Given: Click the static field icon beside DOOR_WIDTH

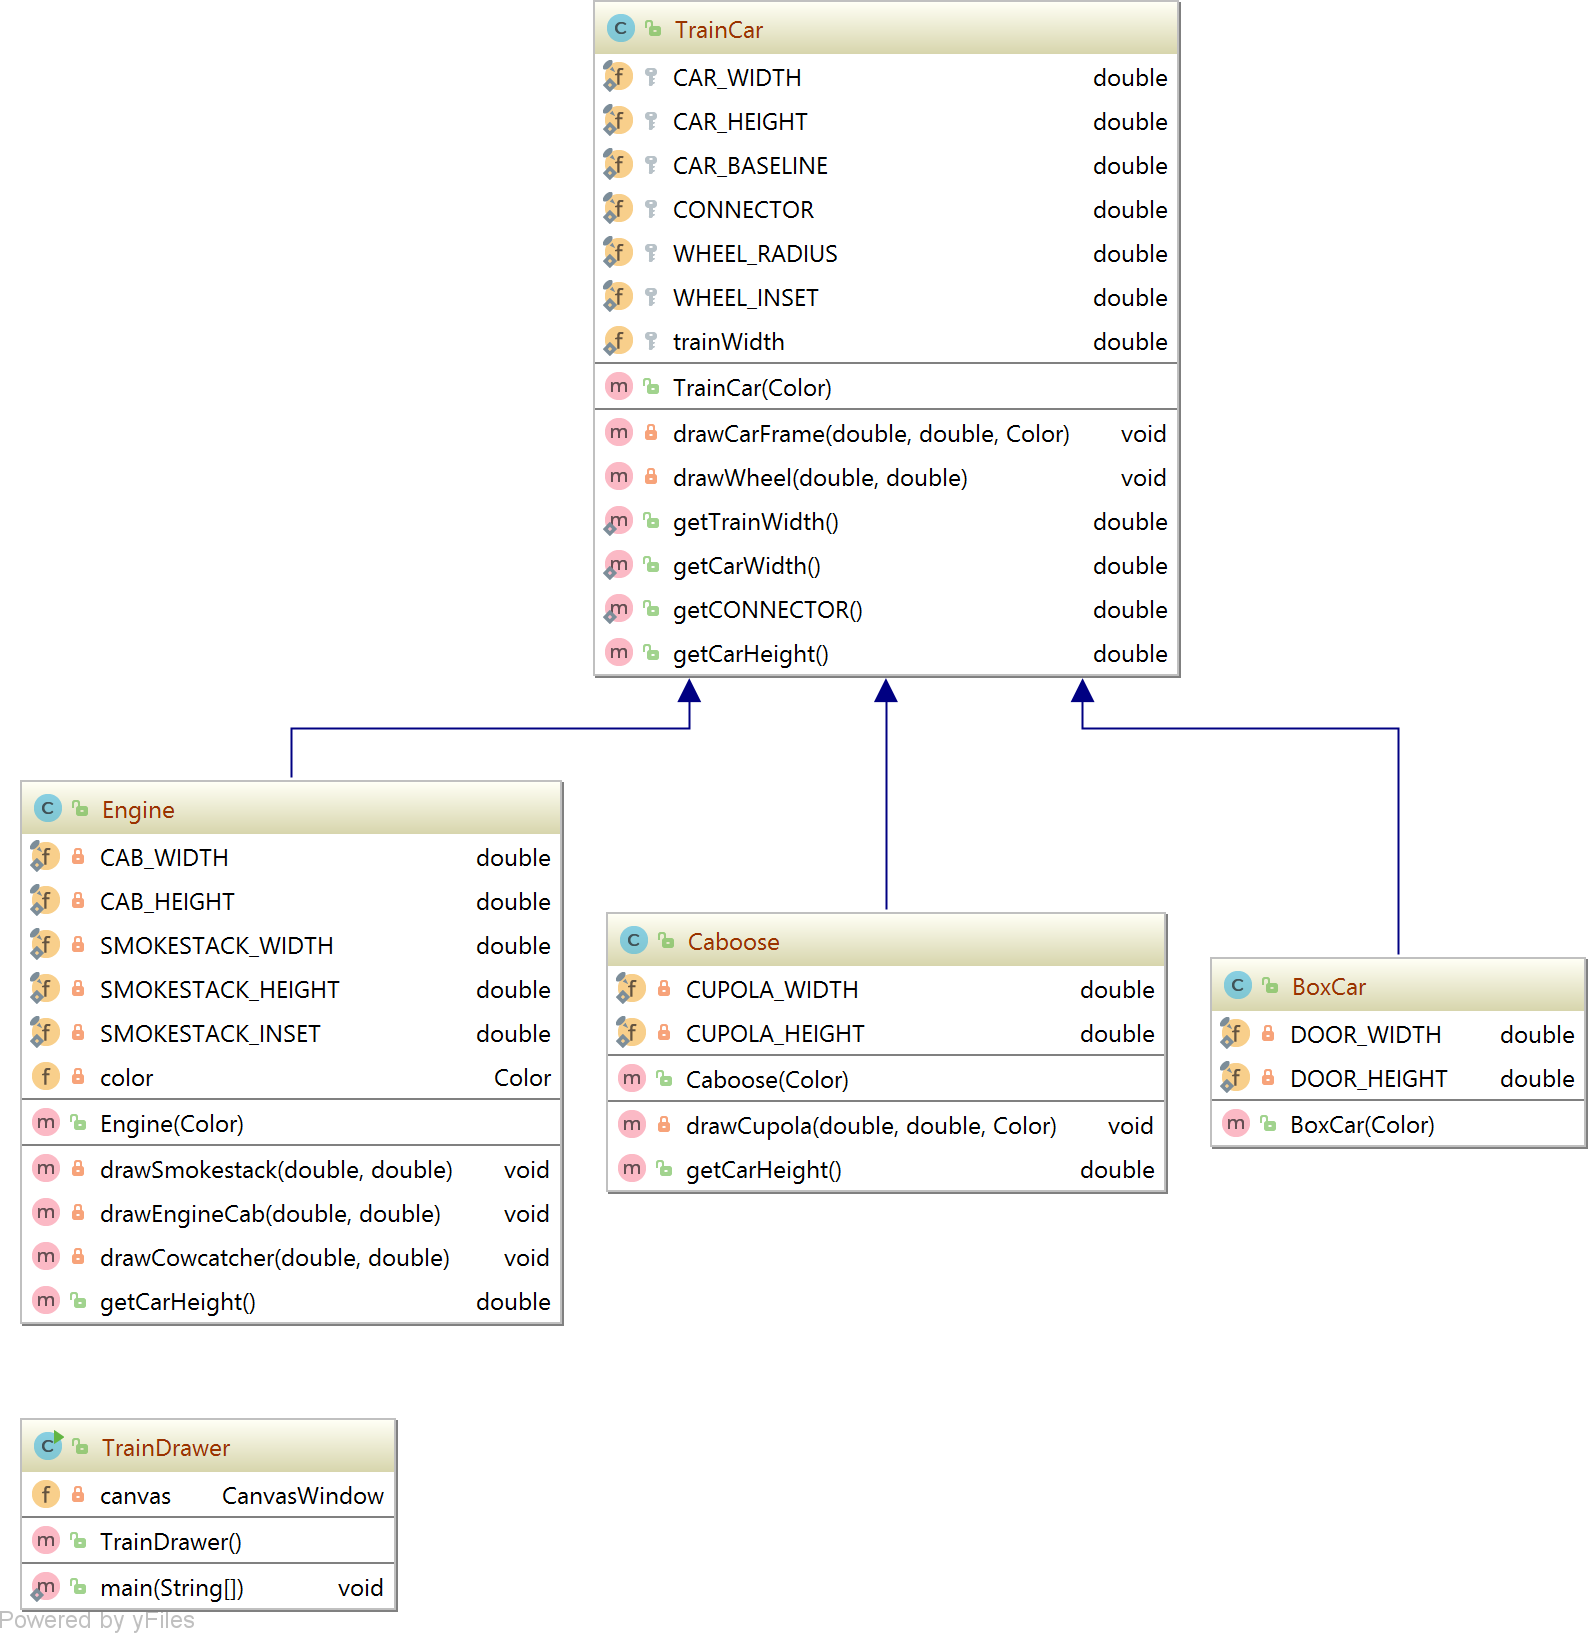Looking at the screenshot, I should click(x=1235, y=1034).
